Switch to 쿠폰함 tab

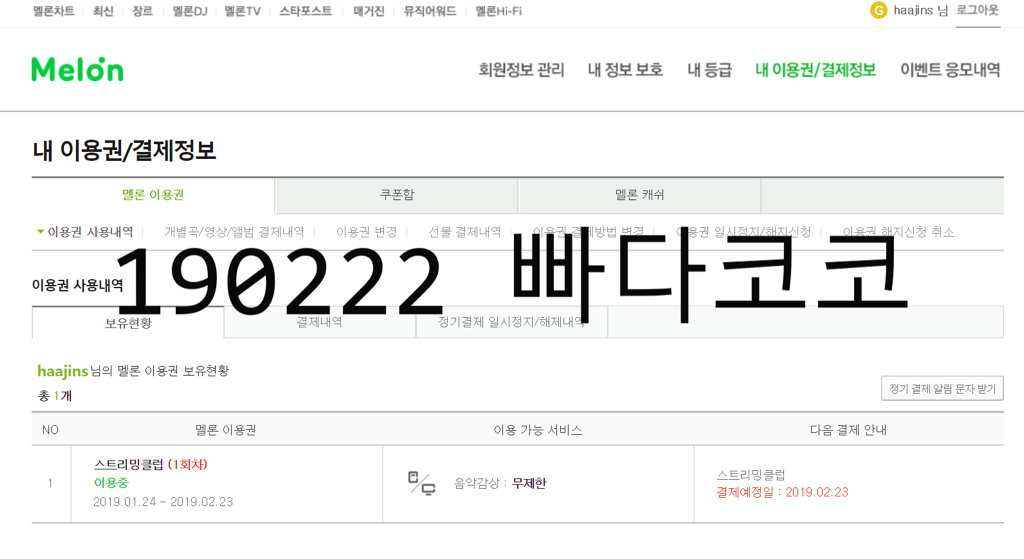[x=396, y=195]
